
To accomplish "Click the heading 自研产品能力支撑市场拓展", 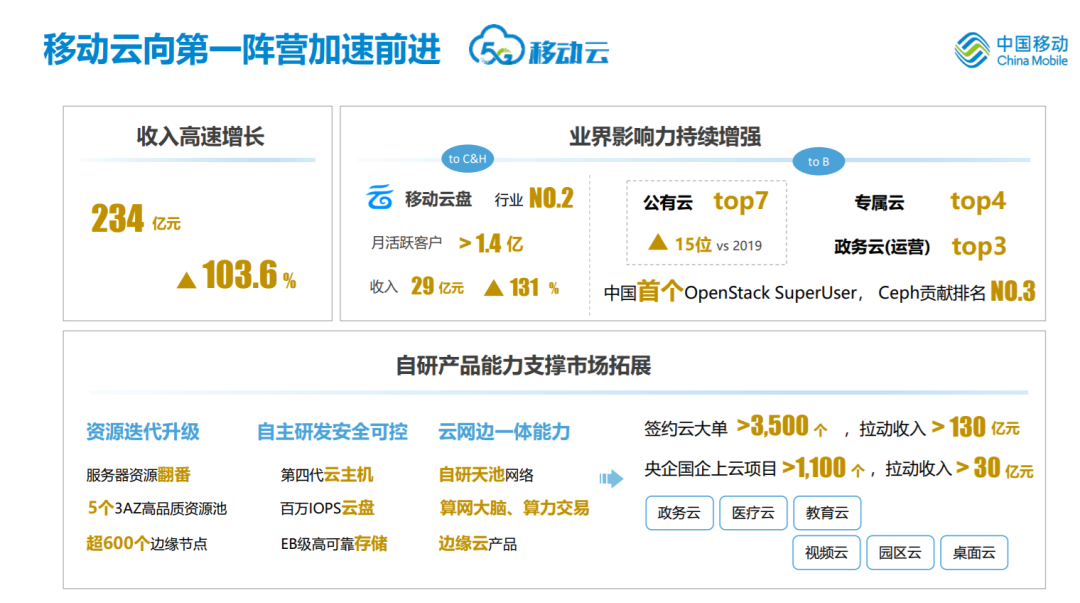I will pos(523,365).
